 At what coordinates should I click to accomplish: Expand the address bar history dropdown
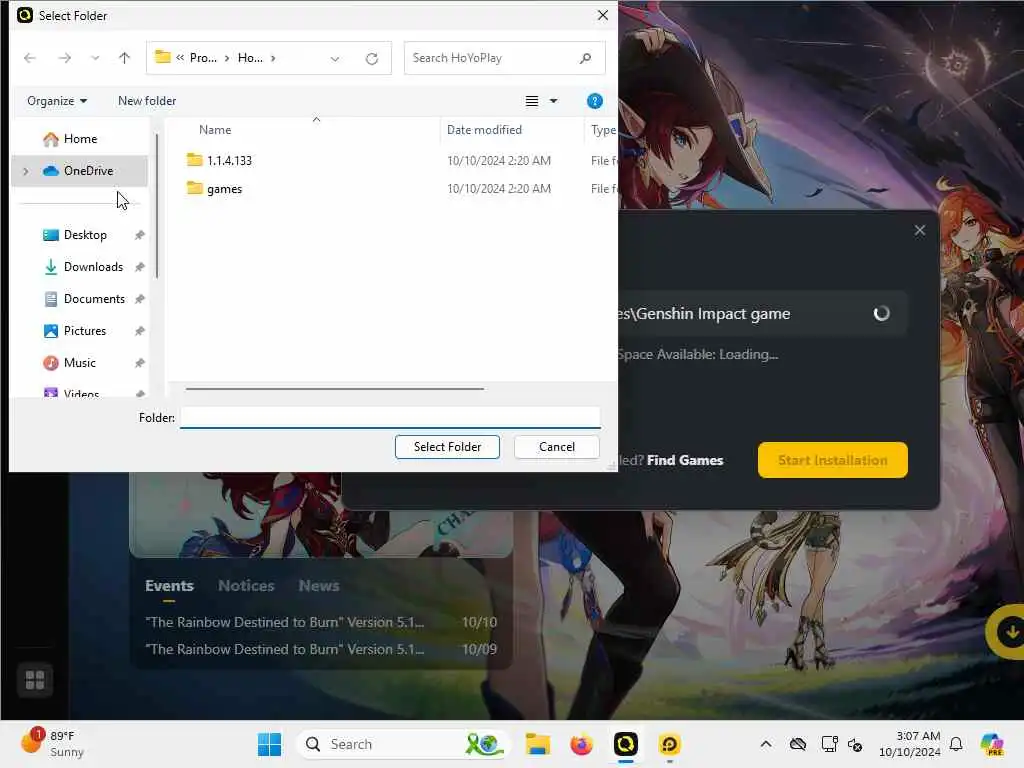click(335, 59)
